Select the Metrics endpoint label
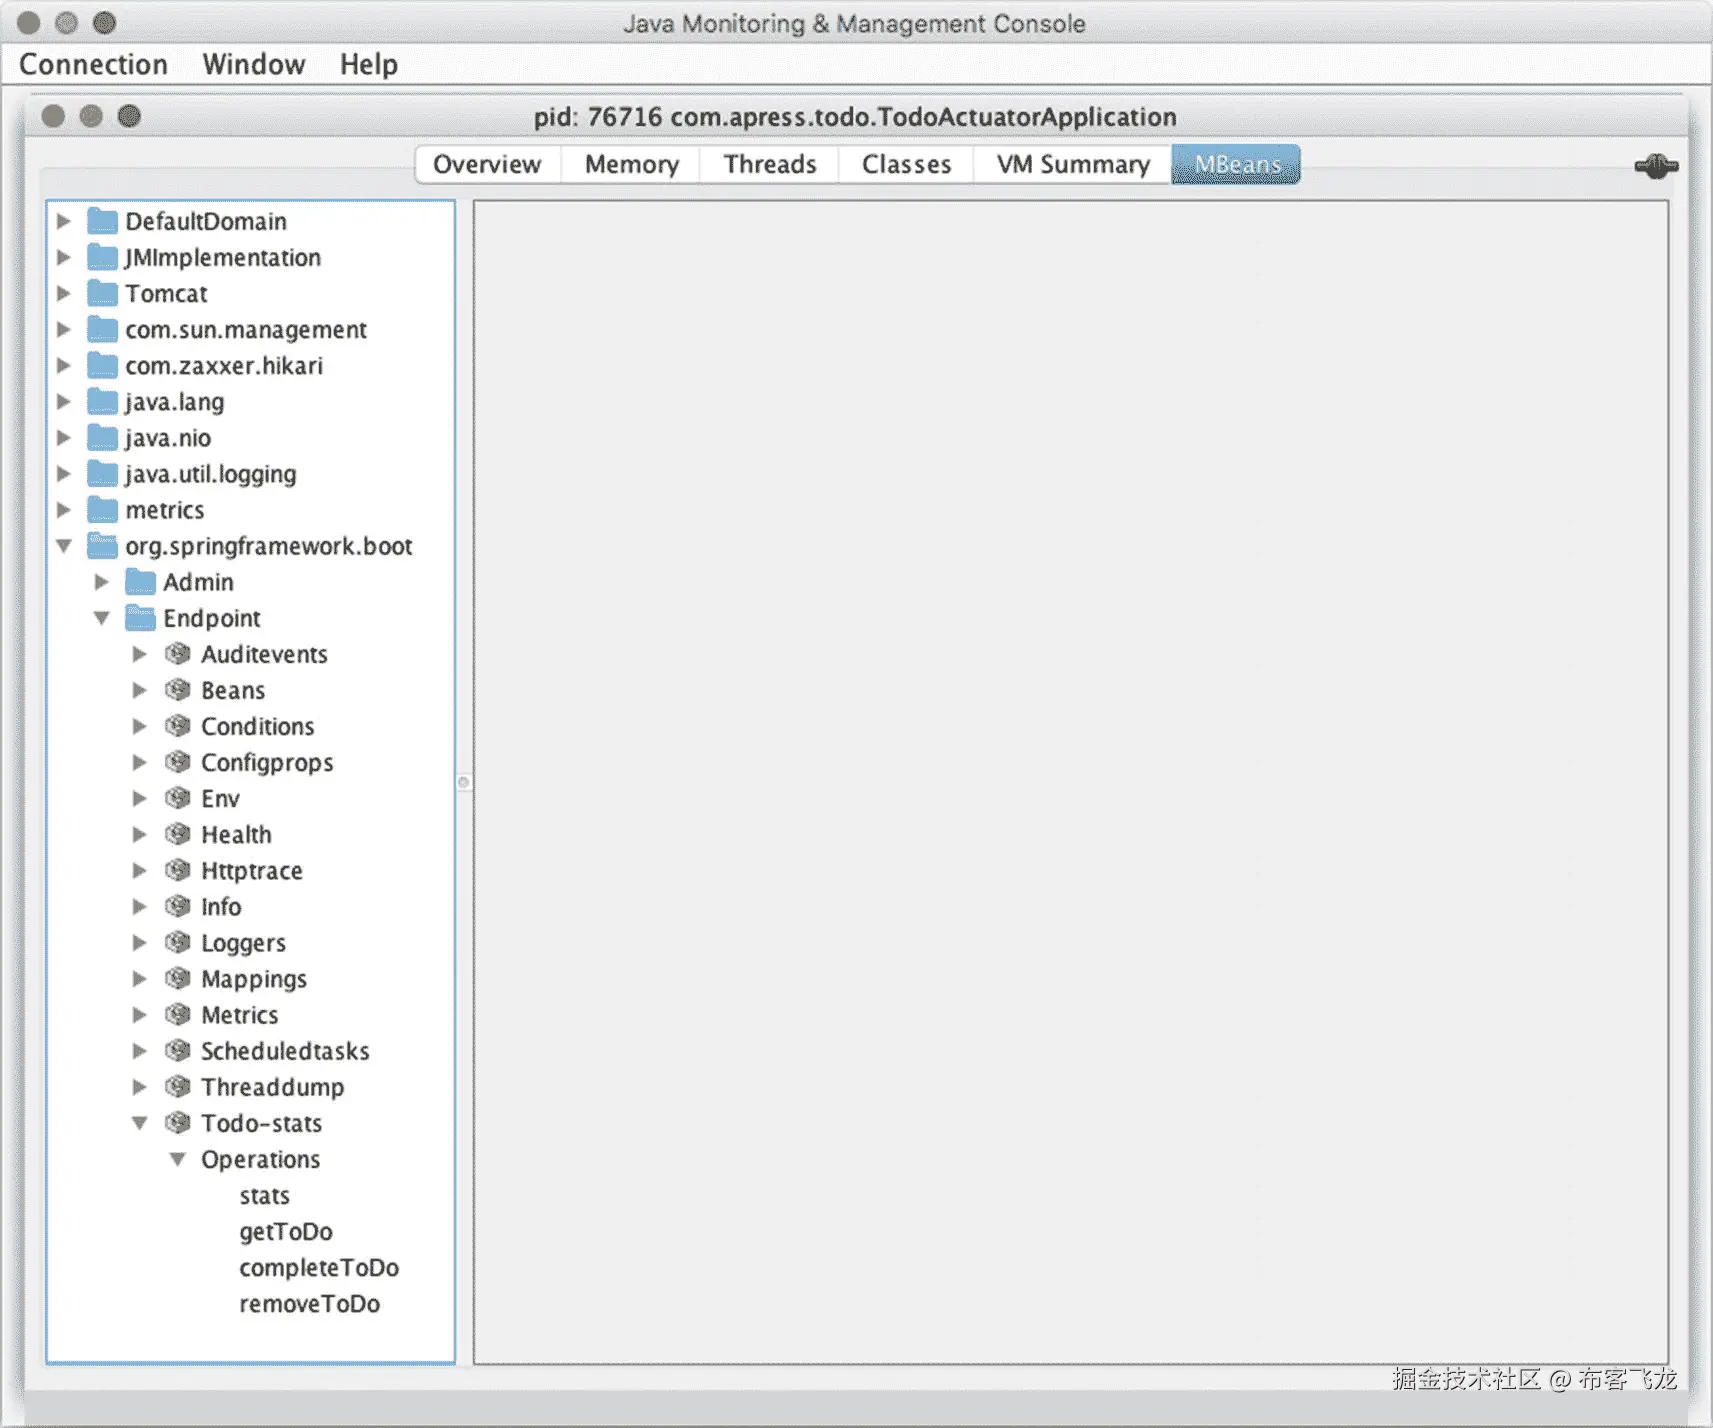Image resolution: width=1713 pixels, height=1428 pixels. (x=240, y=1015)
